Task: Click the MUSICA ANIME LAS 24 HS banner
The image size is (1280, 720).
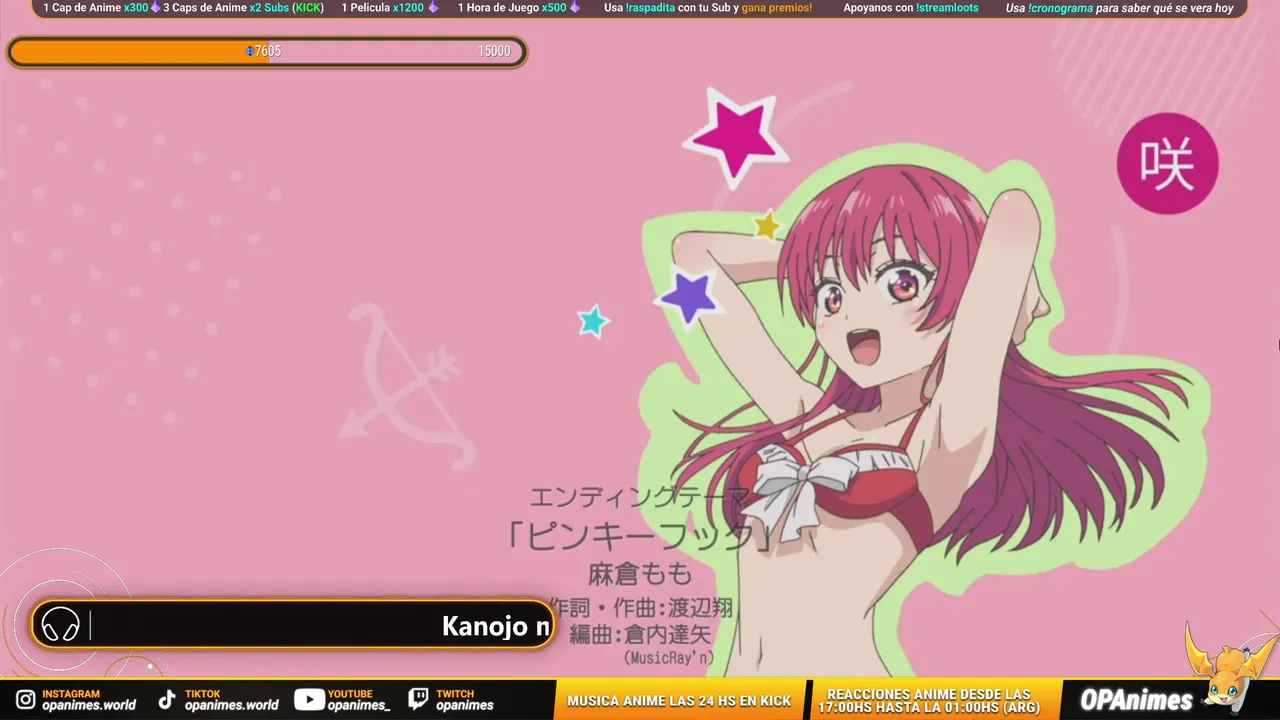Action: point(679,701)
